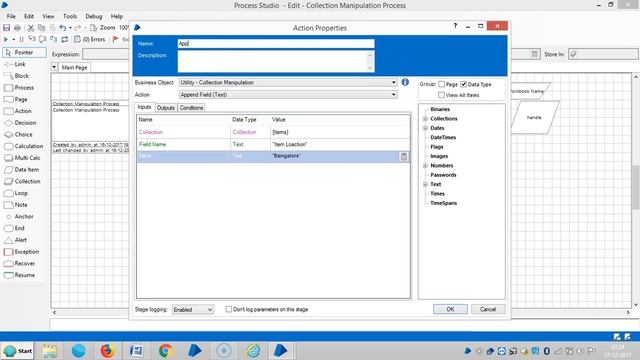The height and width of the screenshot is (360, 640).
Task: Run the process with the green Go arrow
Action: click(6, 39)
